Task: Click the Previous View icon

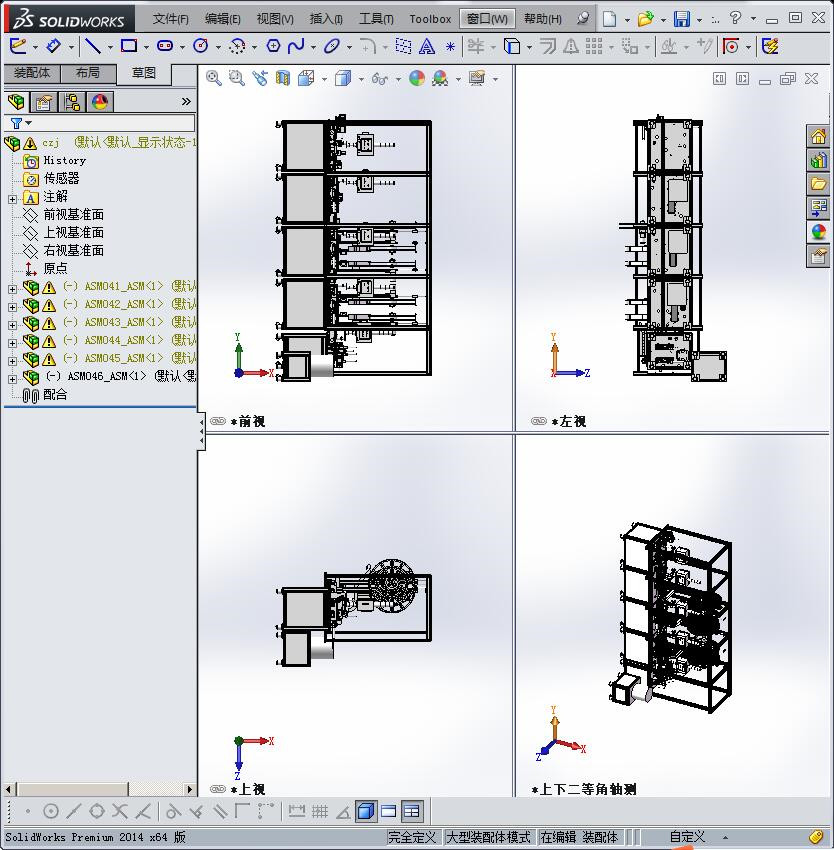Action: [x=260, y=79]
